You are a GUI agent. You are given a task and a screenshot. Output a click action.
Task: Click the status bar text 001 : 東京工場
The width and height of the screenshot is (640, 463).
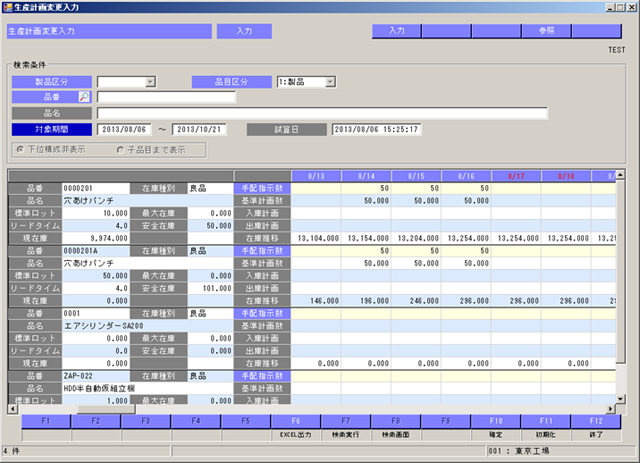point(518,451)
